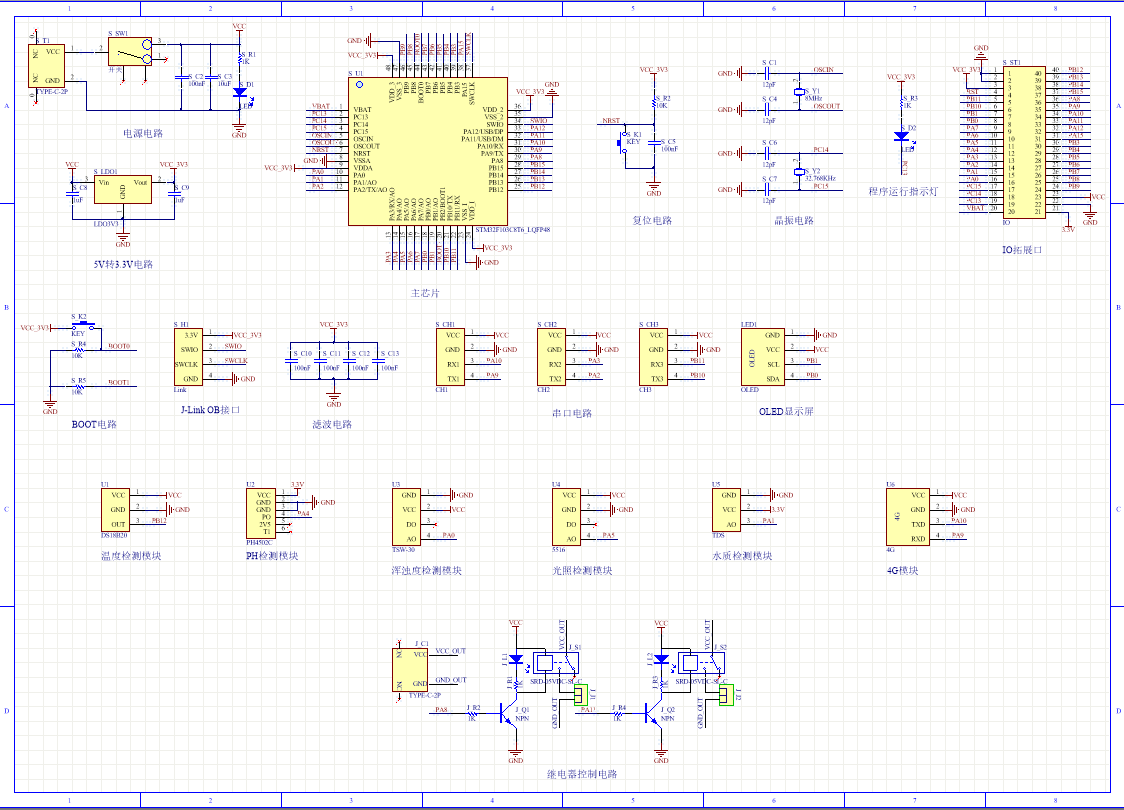Select the green terminal block J_J1
The image size is (1124, 810).
coord(581,695)
